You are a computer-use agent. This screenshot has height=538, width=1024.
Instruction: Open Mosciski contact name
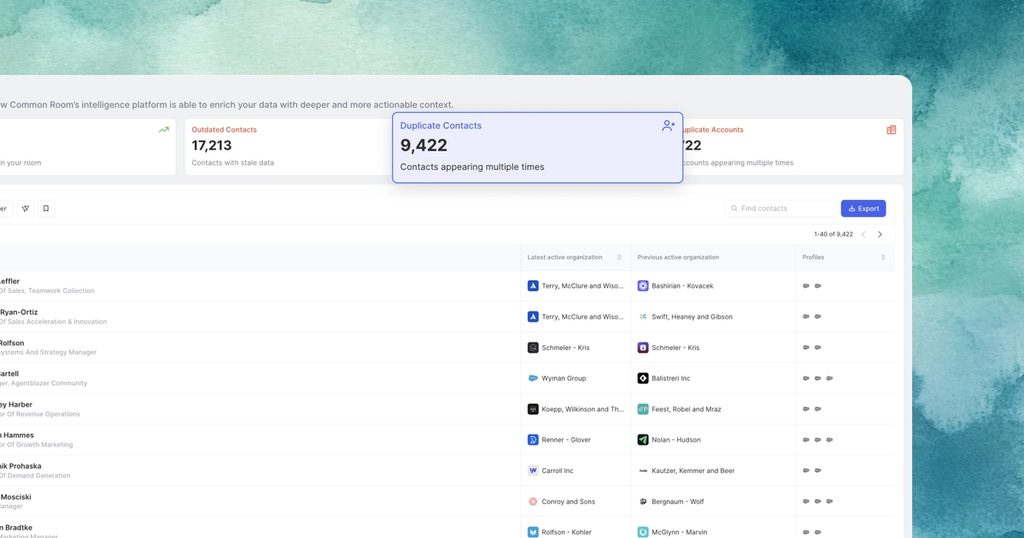point(16,497)
